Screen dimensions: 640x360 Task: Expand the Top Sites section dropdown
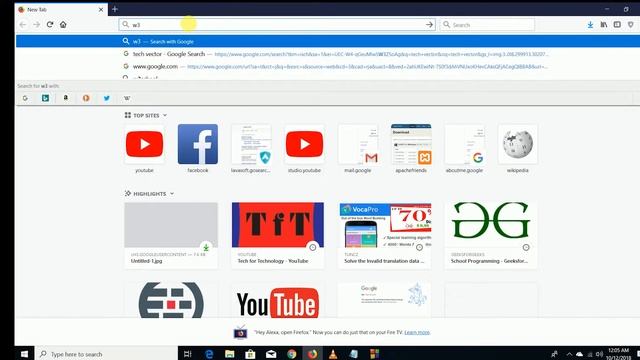165,116
